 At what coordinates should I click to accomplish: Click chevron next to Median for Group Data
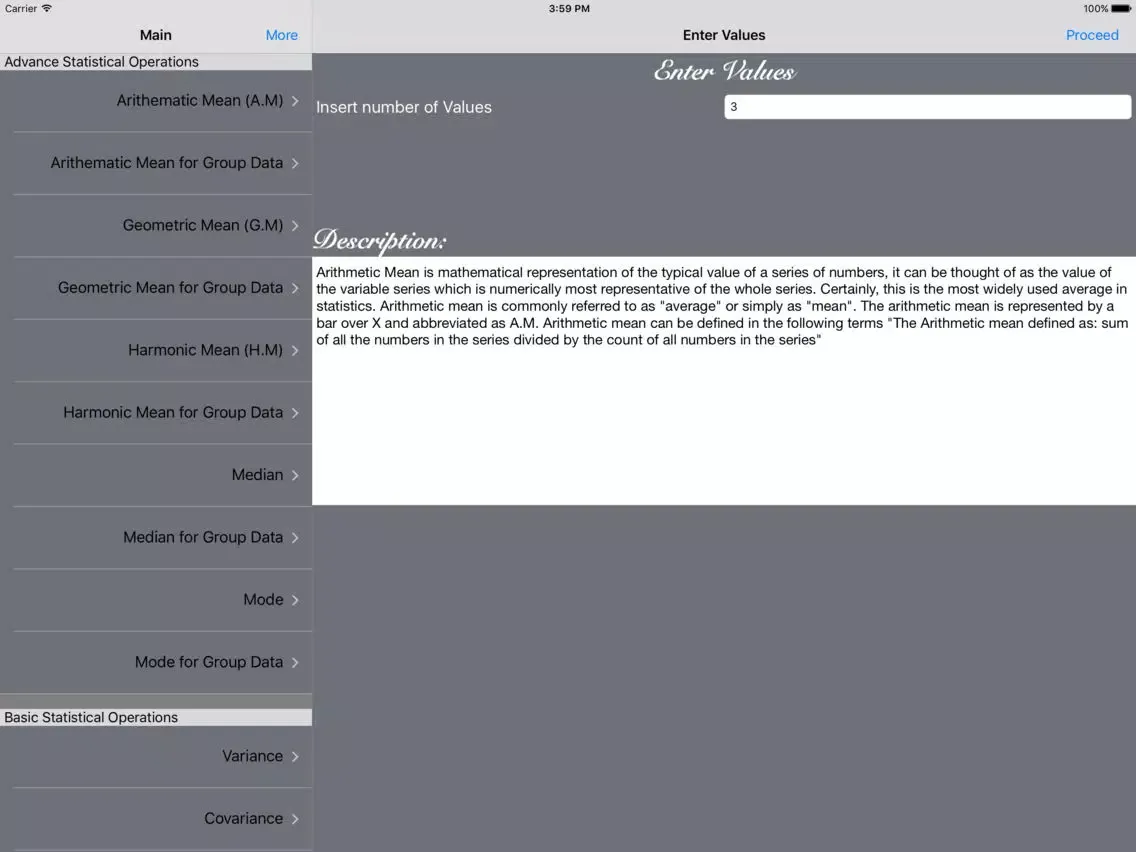295,537
